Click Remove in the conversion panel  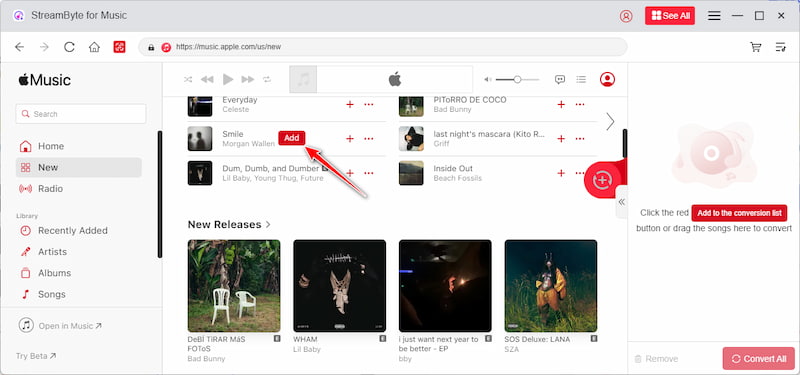(x=656, y=359)
